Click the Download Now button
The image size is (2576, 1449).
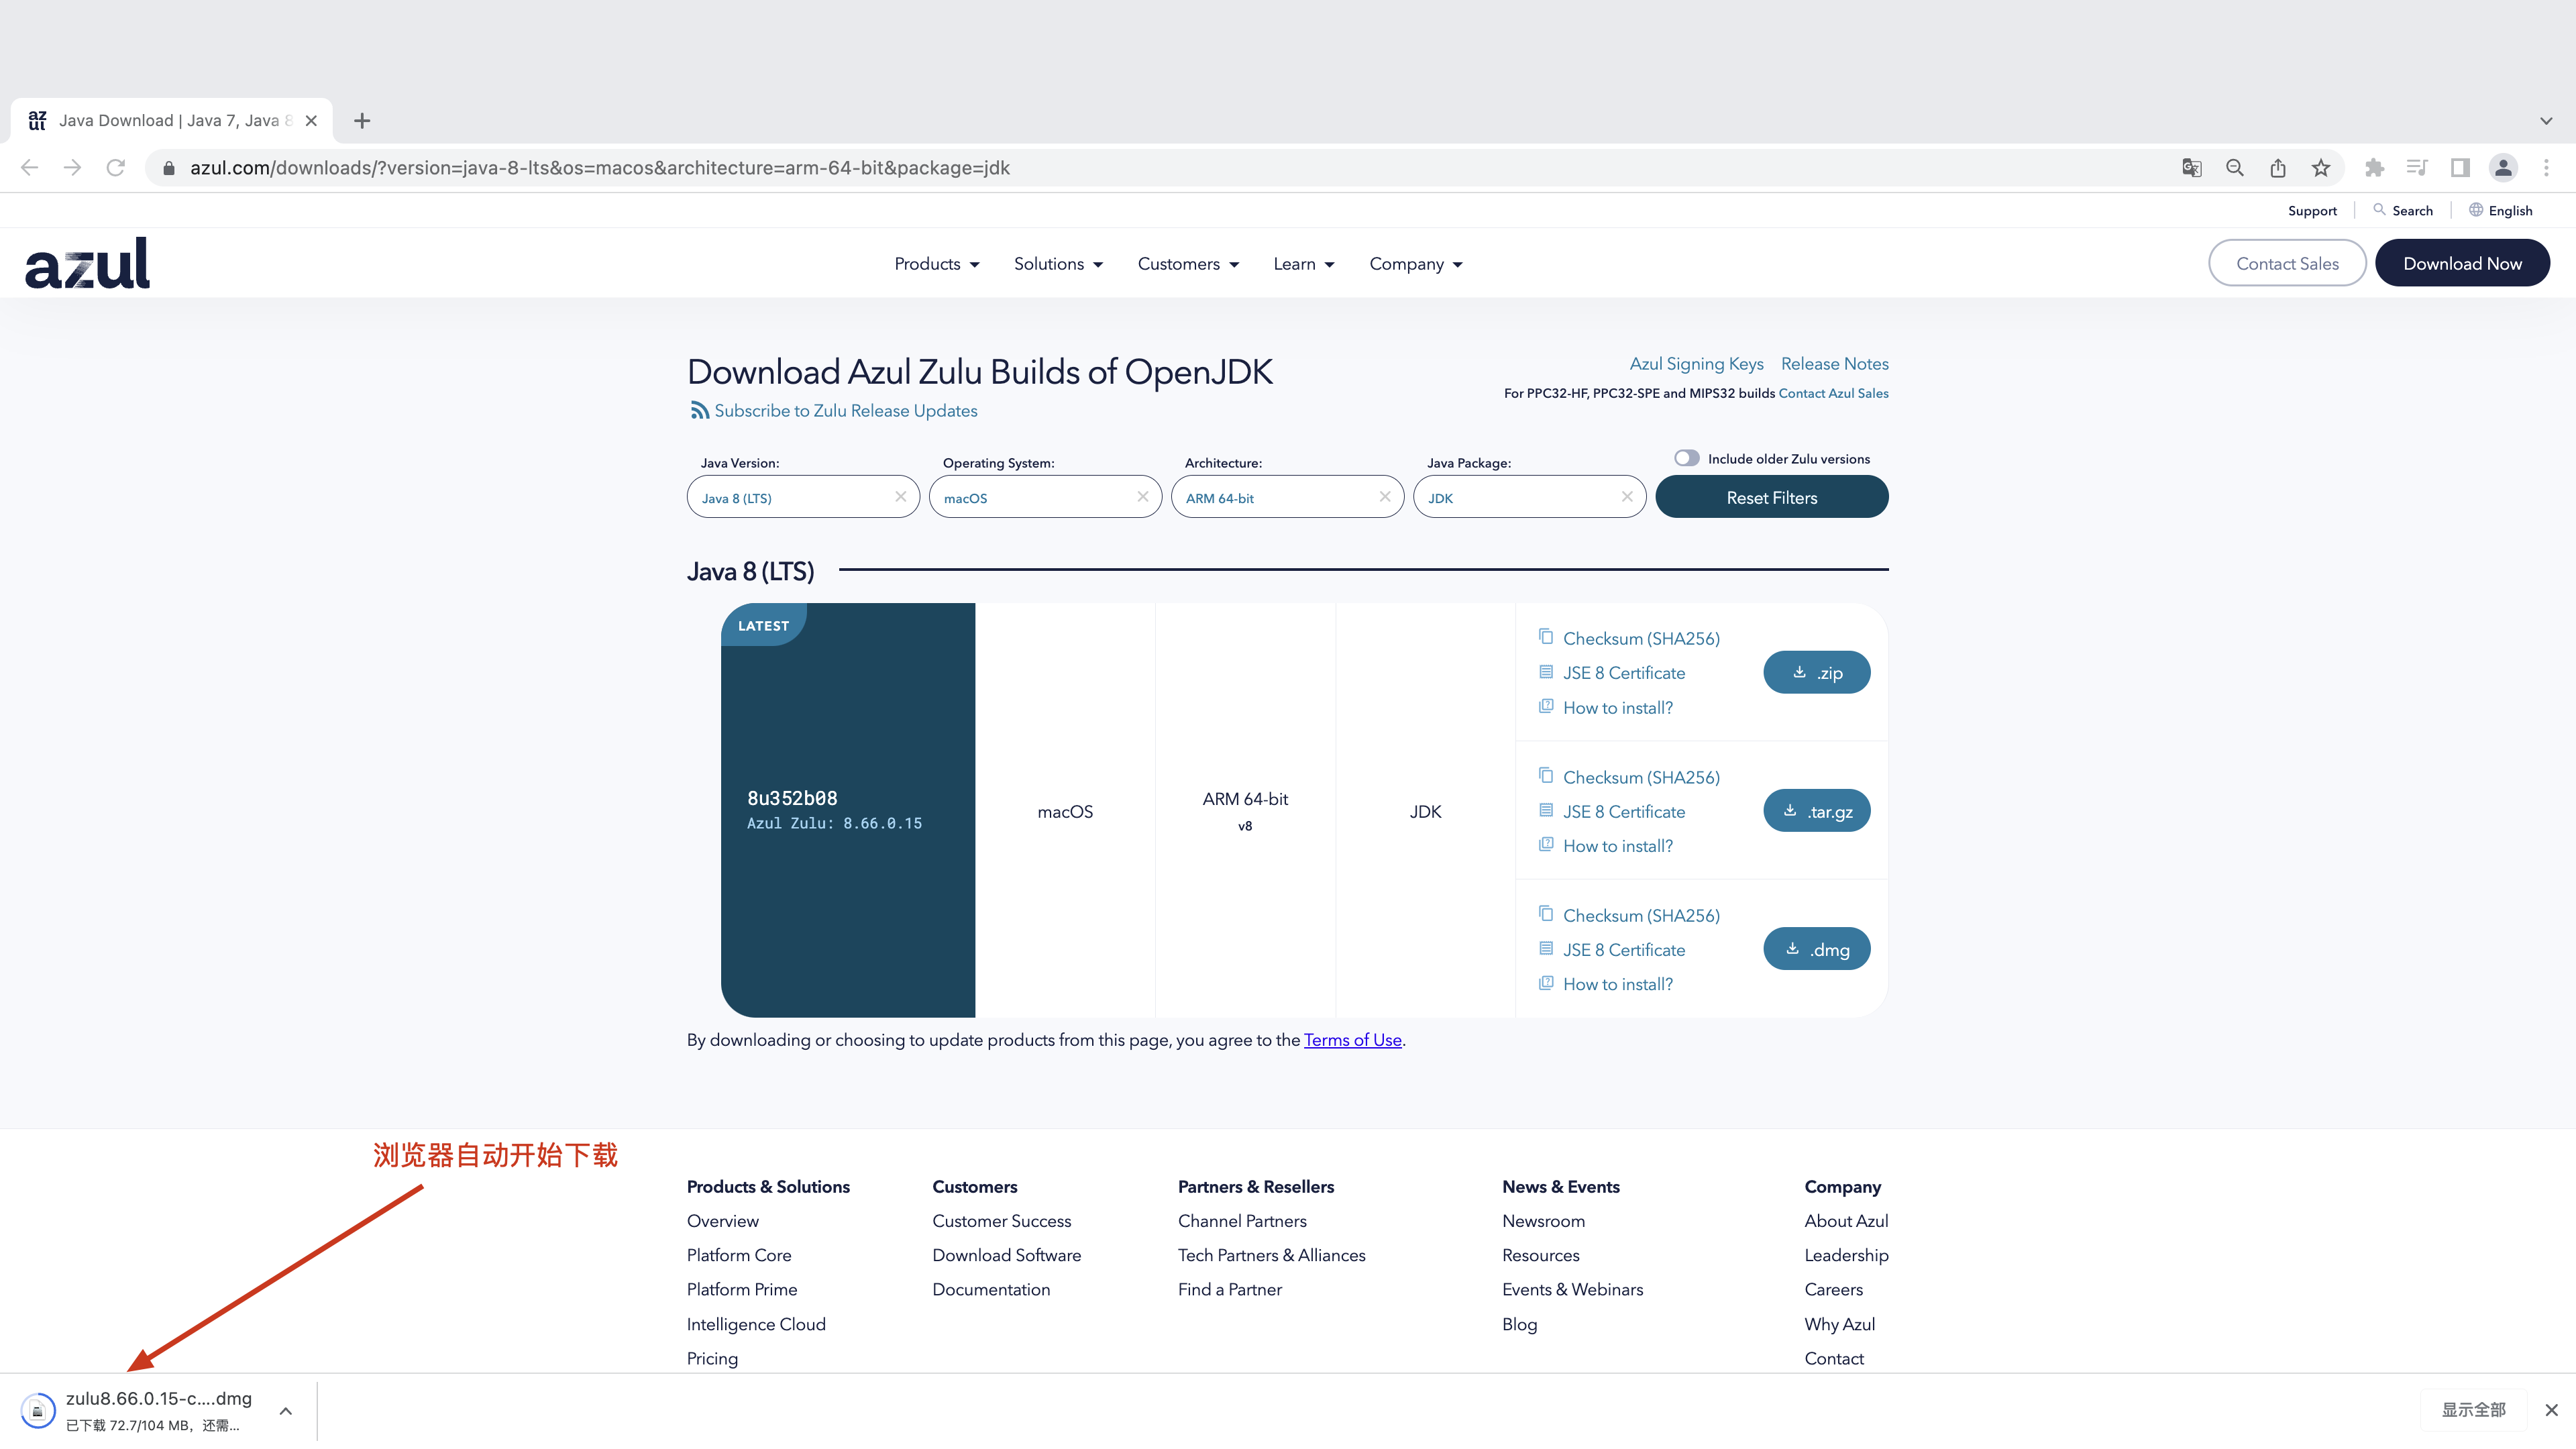[2461, 263]
